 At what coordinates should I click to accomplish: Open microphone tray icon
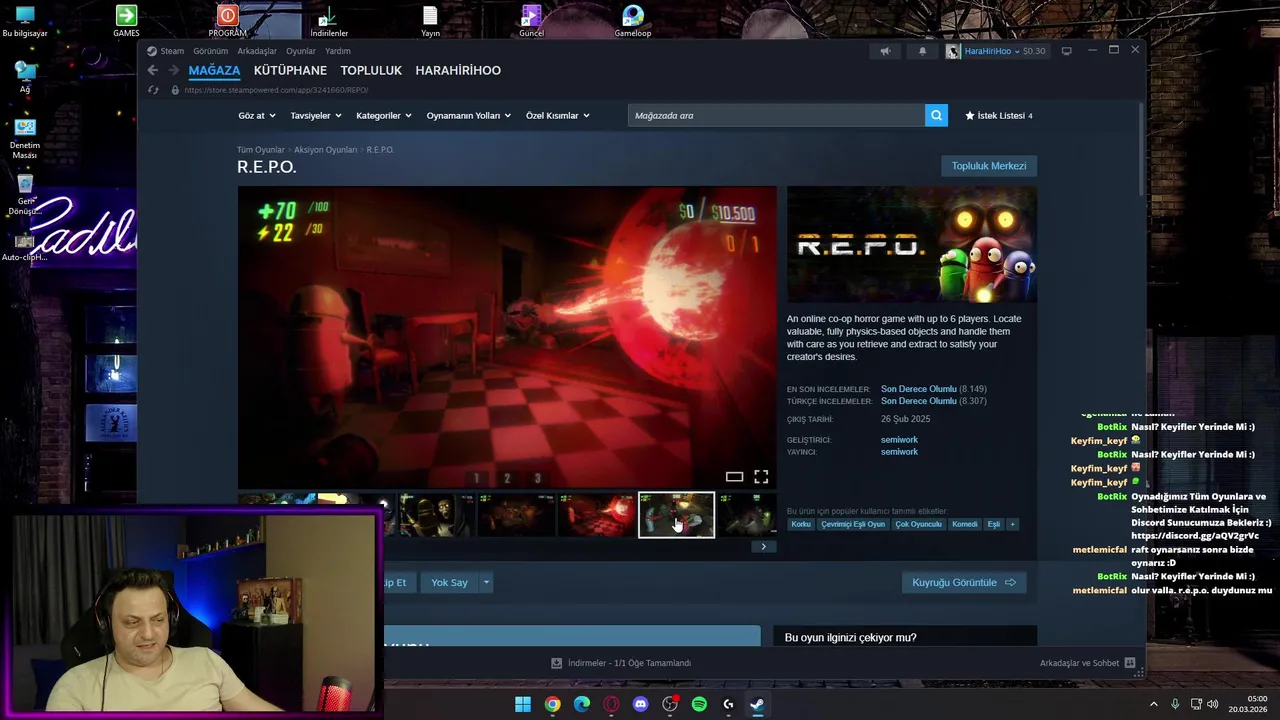[x=1175, y=704]
